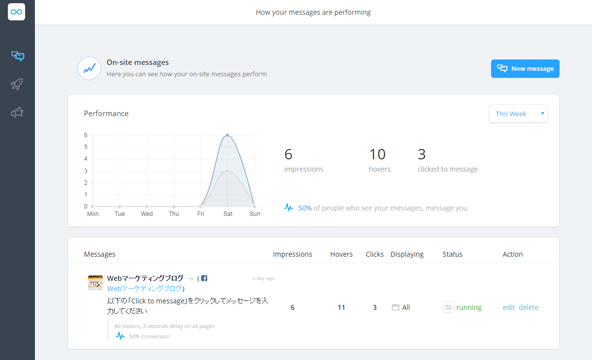592x360 pixels.
Task: Click the New message button
Action: click(x=525, y=69)
